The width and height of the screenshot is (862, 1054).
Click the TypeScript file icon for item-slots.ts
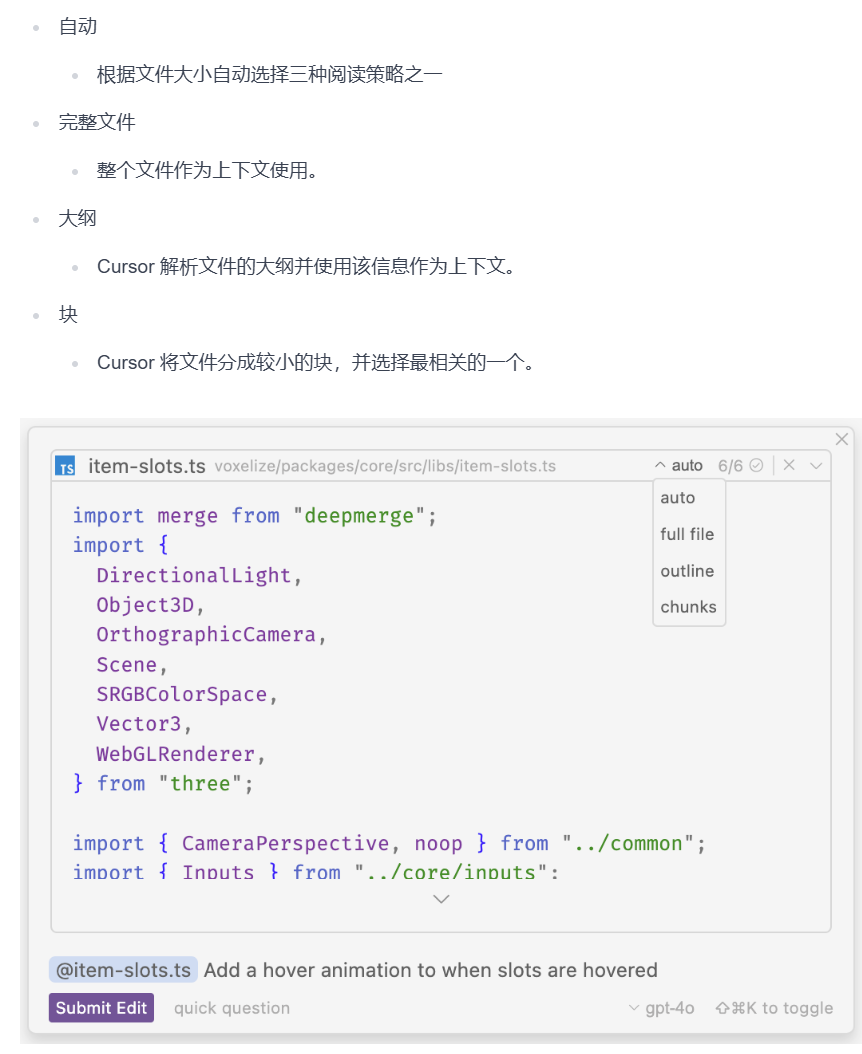pyautogui.click(x=66, y=466)
